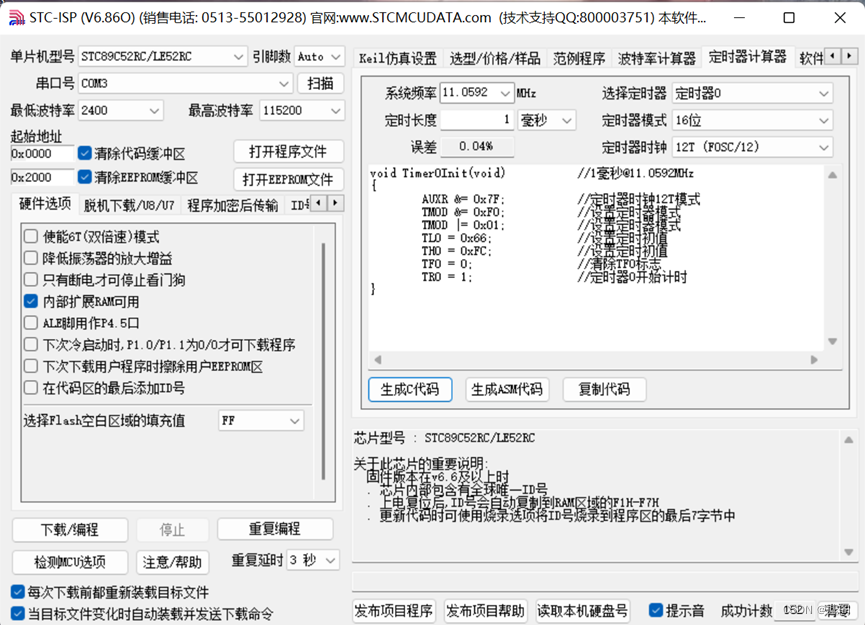This screenshot has height=625, width=865.
Task: Toggle 只有断电才可停止看门狗 checkbox
Action: 31,280
